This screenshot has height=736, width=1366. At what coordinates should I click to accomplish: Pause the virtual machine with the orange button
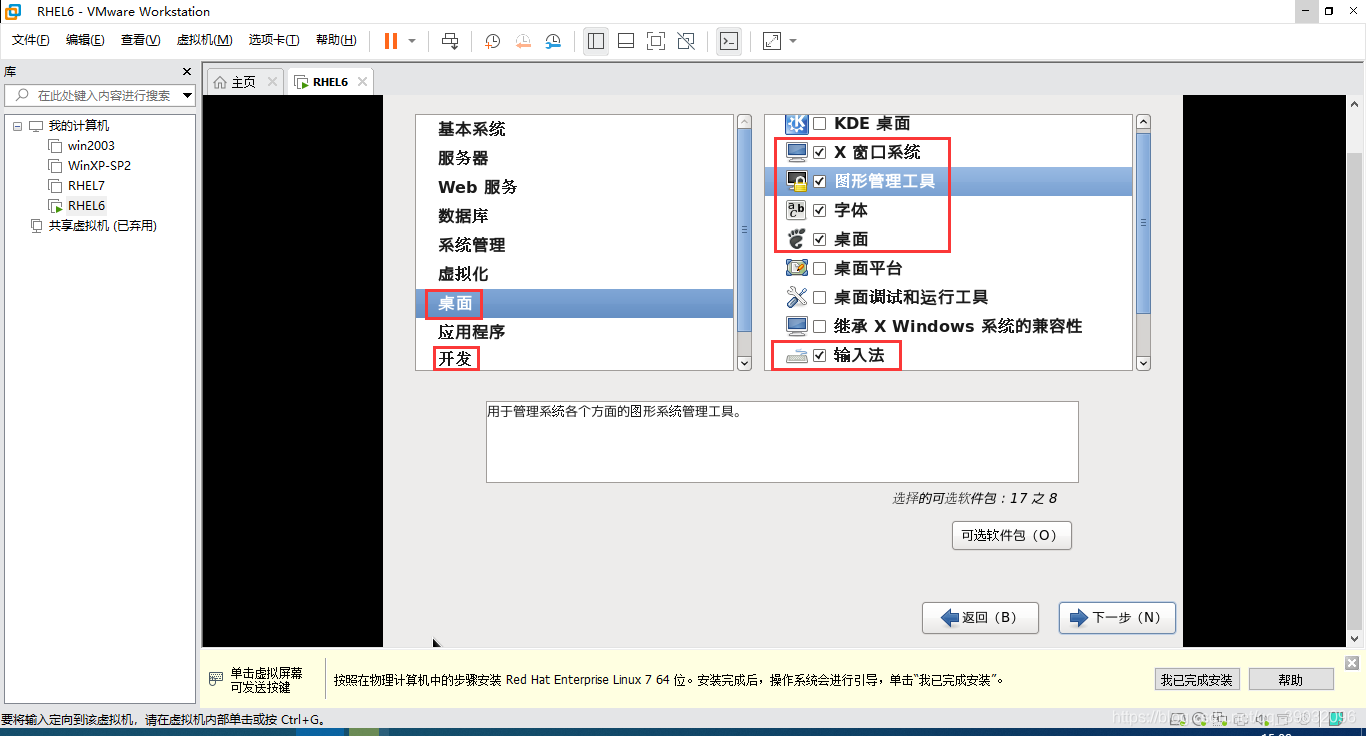391,41
